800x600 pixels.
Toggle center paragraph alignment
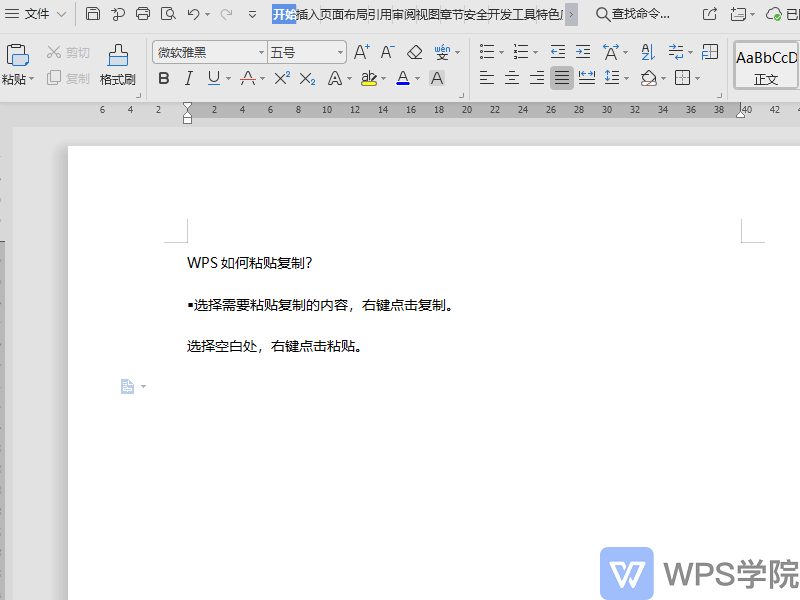pyautogui.click(x=511, y=77)
